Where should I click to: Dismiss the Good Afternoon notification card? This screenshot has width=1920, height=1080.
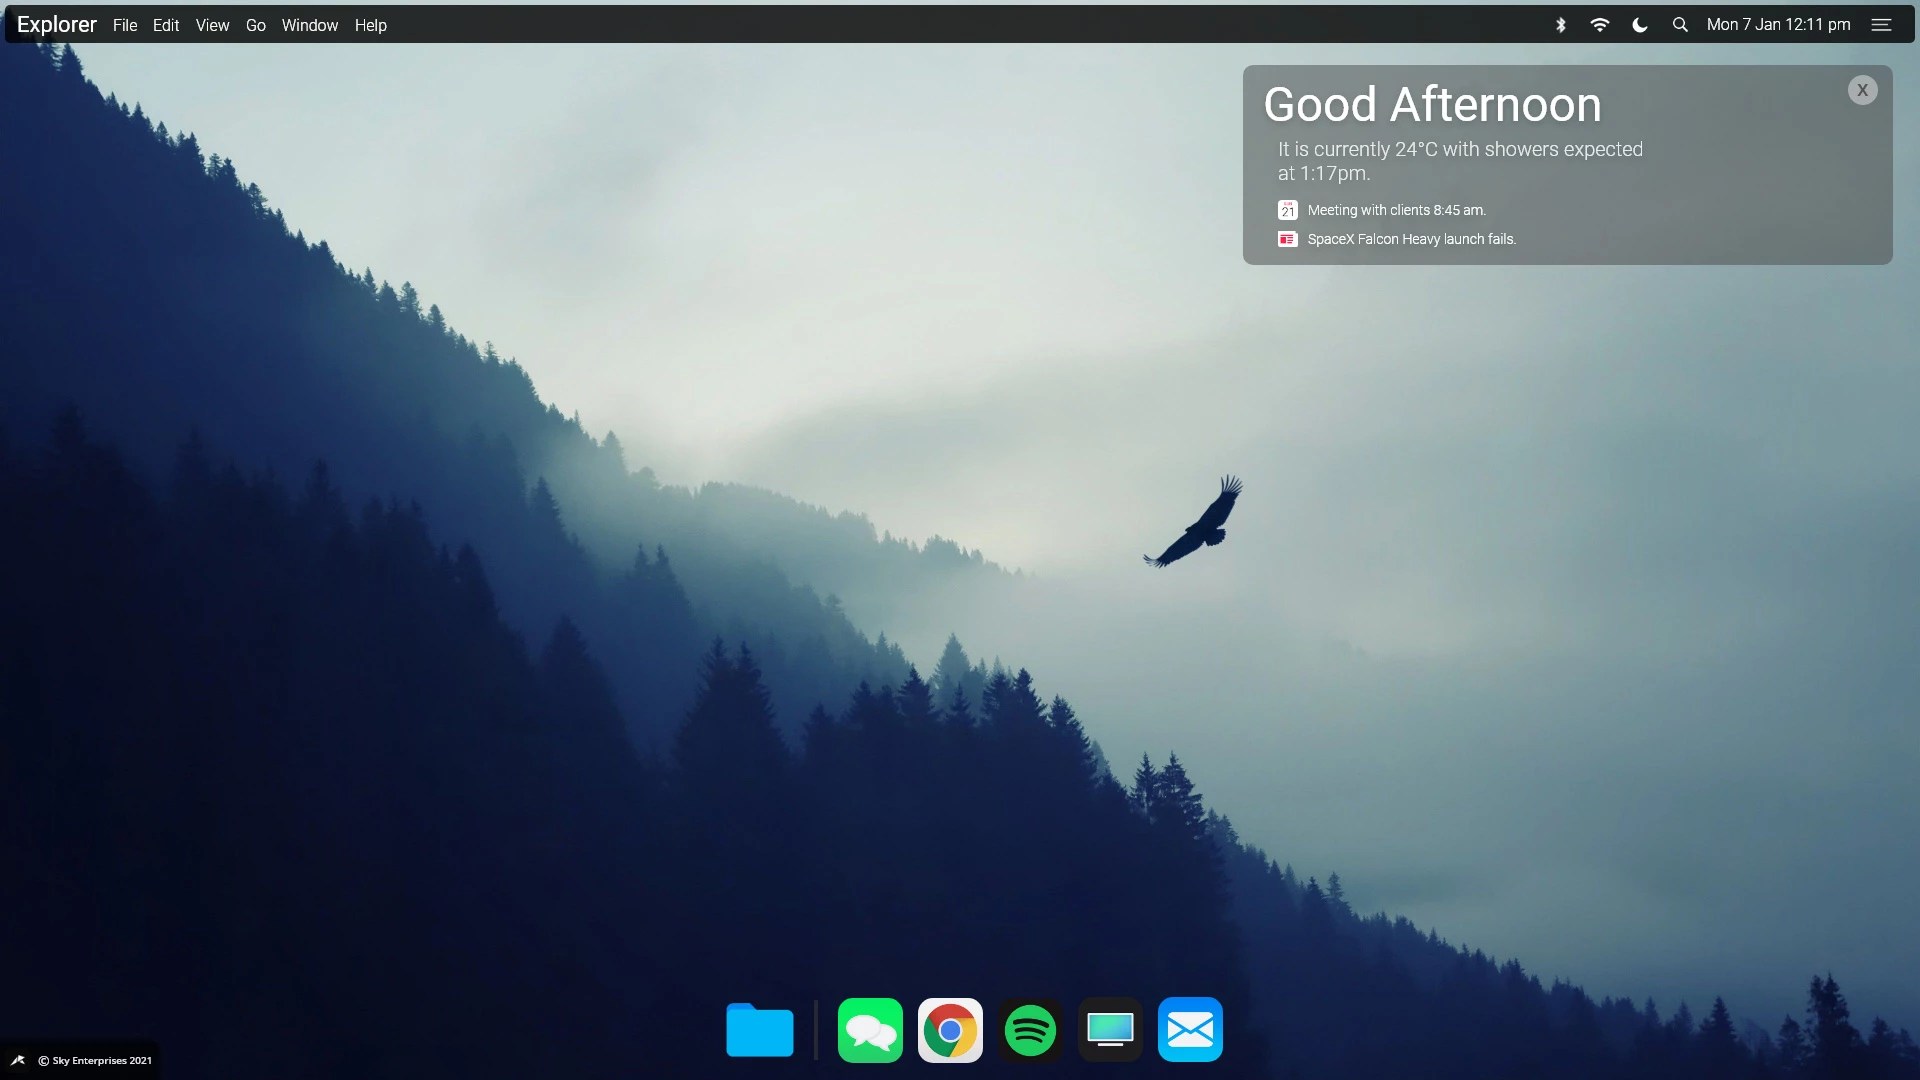[1862, 90]
